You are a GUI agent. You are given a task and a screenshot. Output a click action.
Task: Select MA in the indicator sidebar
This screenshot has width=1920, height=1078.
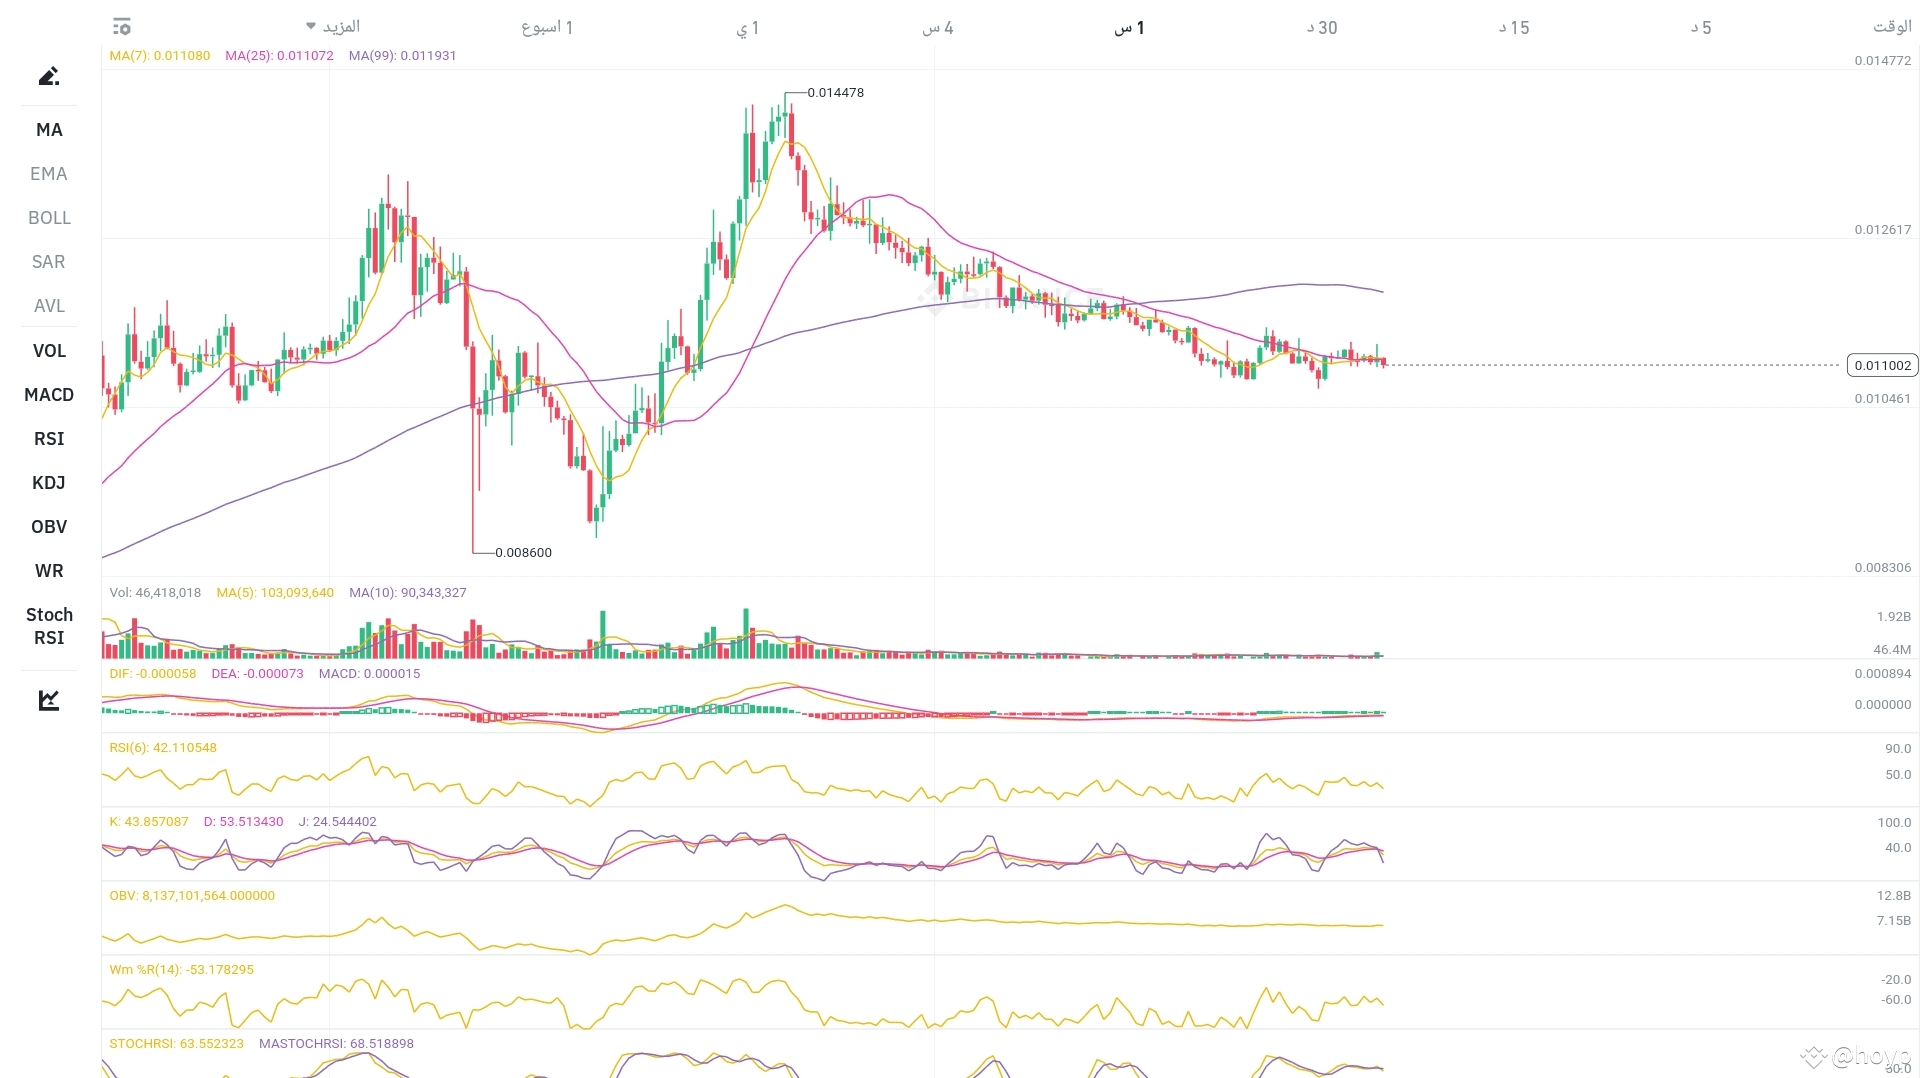pyautogui.click(x=48, y=129)
